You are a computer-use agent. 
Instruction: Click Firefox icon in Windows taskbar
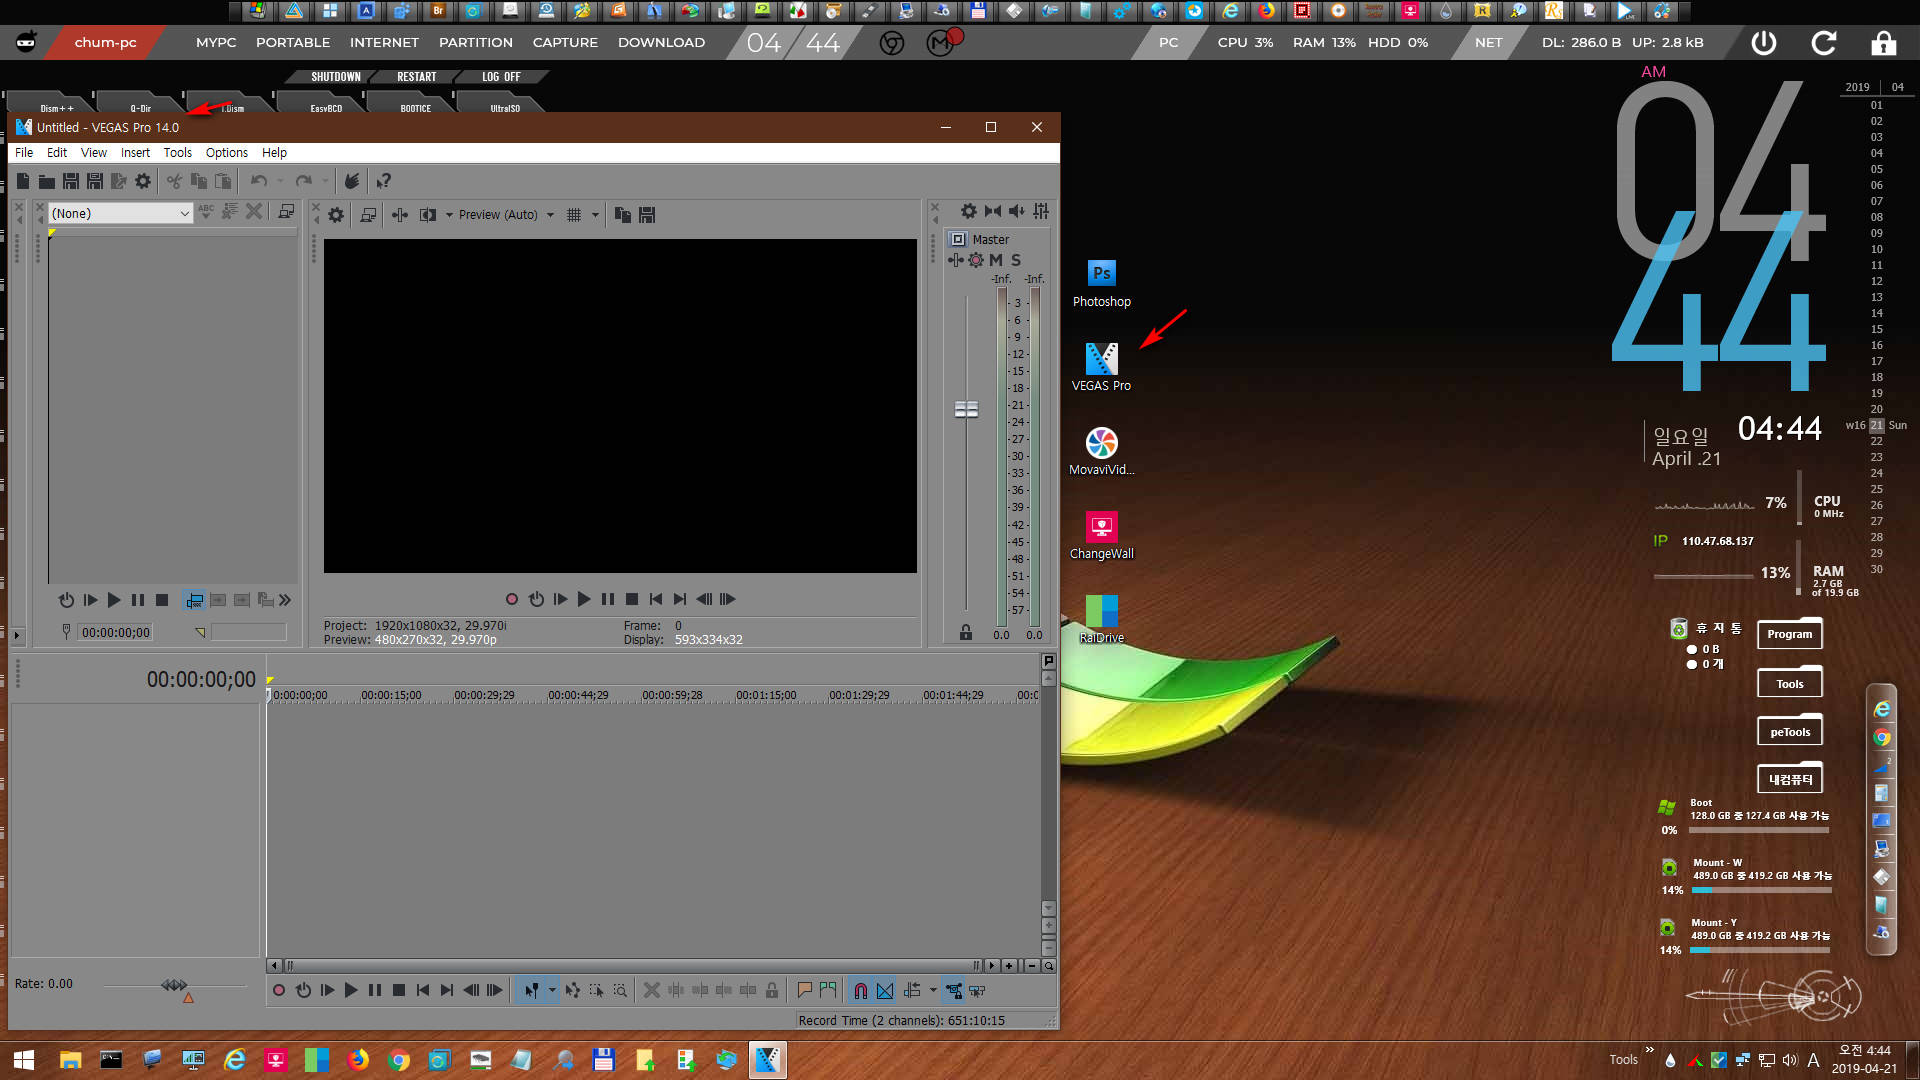358,1060
